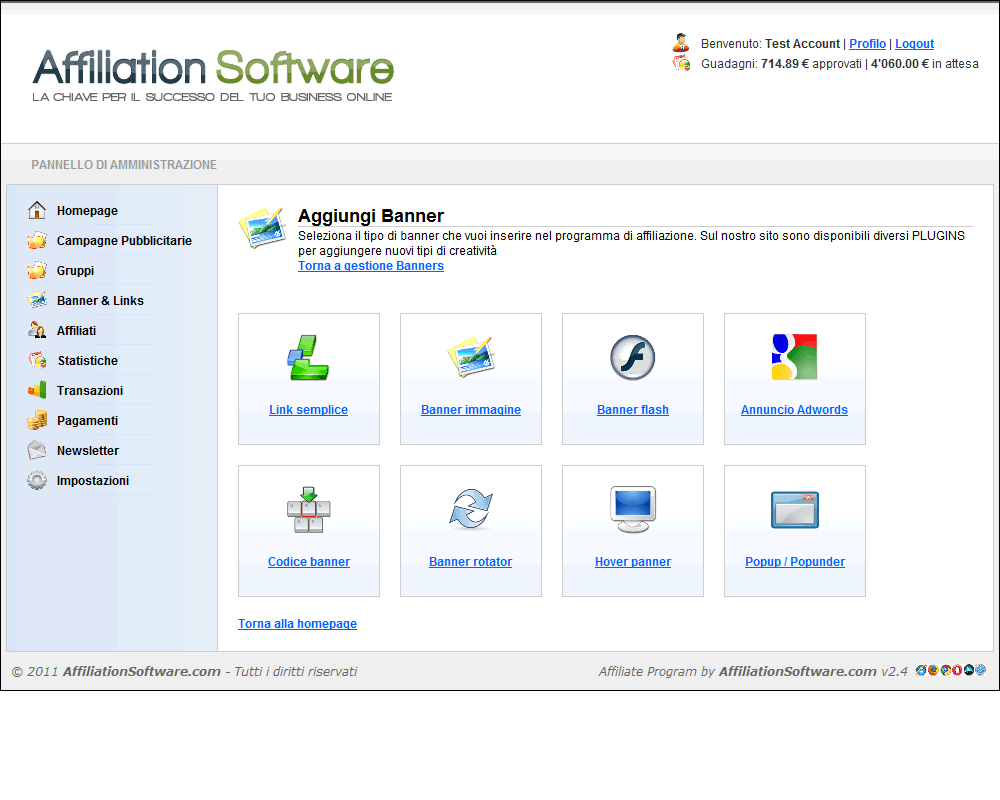Log out using the Logout link
This screenshot has width=1000, height=800.
click(x=914, y=44)
